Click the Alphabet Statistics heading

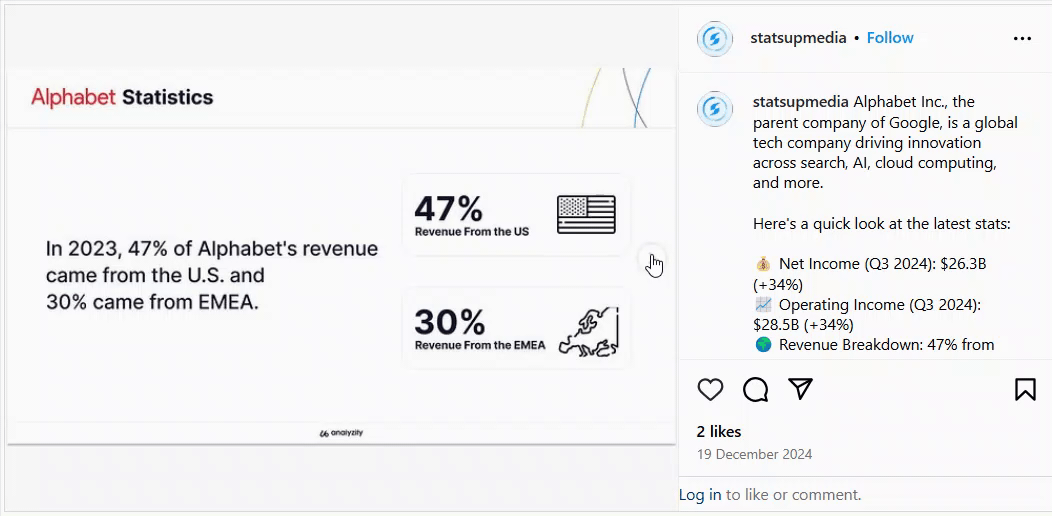(x=122, y=97)
